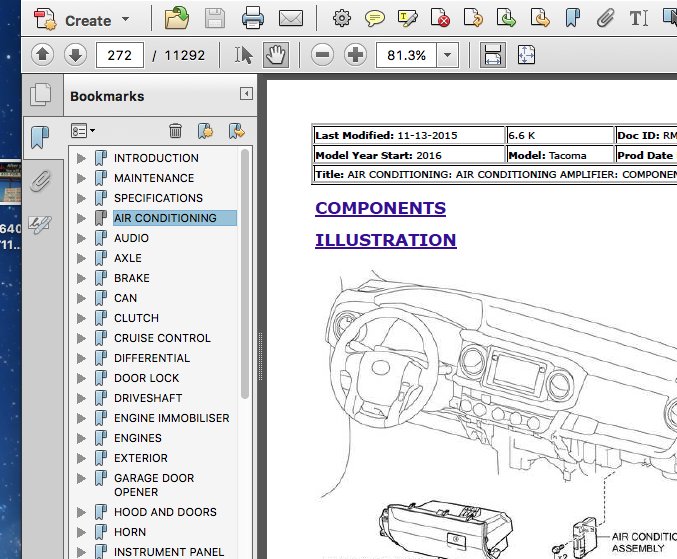Toggle fit one full page icon
This screenshot has width=677, height=559.
coord(526,55)
